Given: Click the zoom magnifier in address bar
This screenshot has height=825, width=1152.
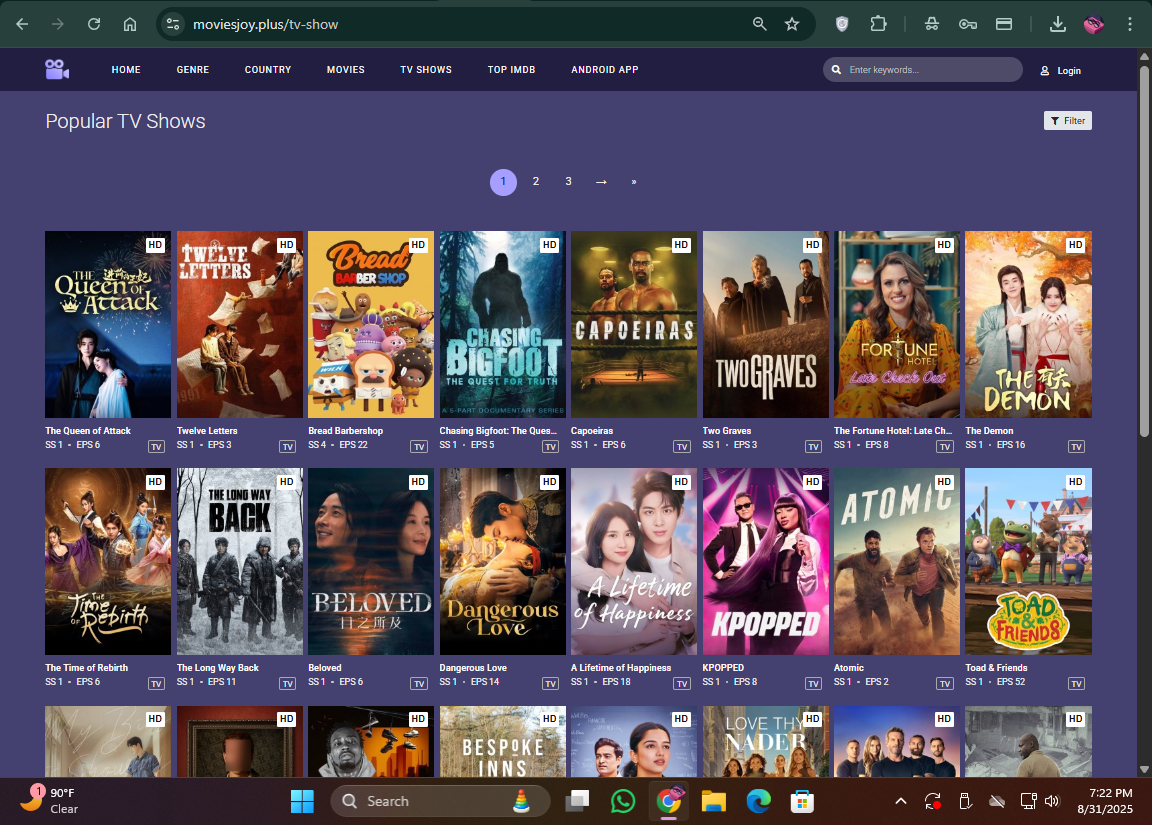Looking at the screenshot, I should click(760, 24).
